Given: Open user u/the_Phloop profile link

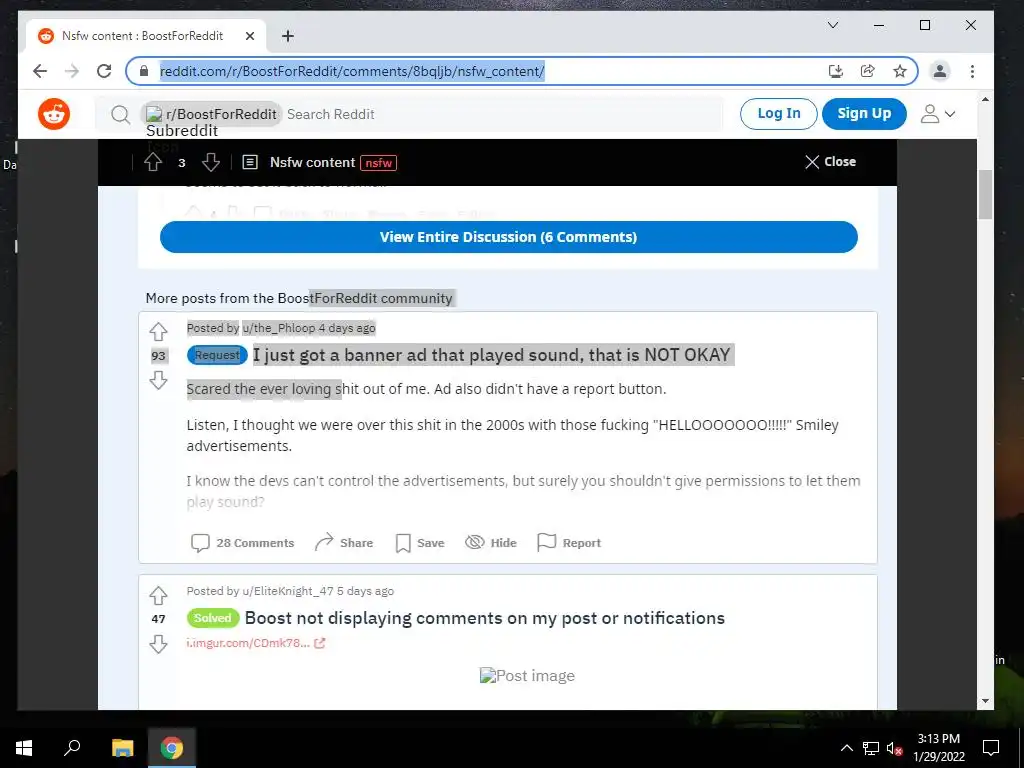Looking at the screenshot, I should (x=279, y=328).
